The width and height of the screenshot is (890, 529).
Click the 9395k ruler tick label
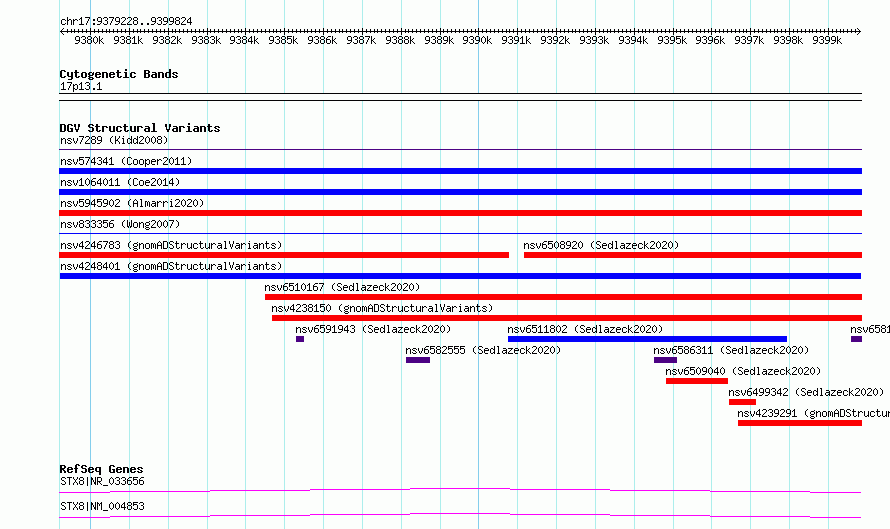(x=672, y=40)
